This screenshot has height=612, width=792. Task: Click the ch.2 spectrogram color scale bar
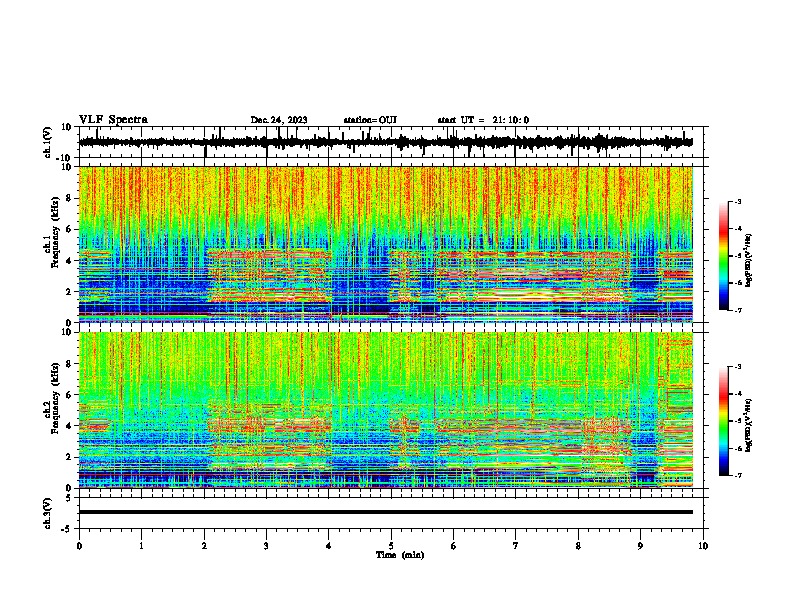(x=724, y=421)
